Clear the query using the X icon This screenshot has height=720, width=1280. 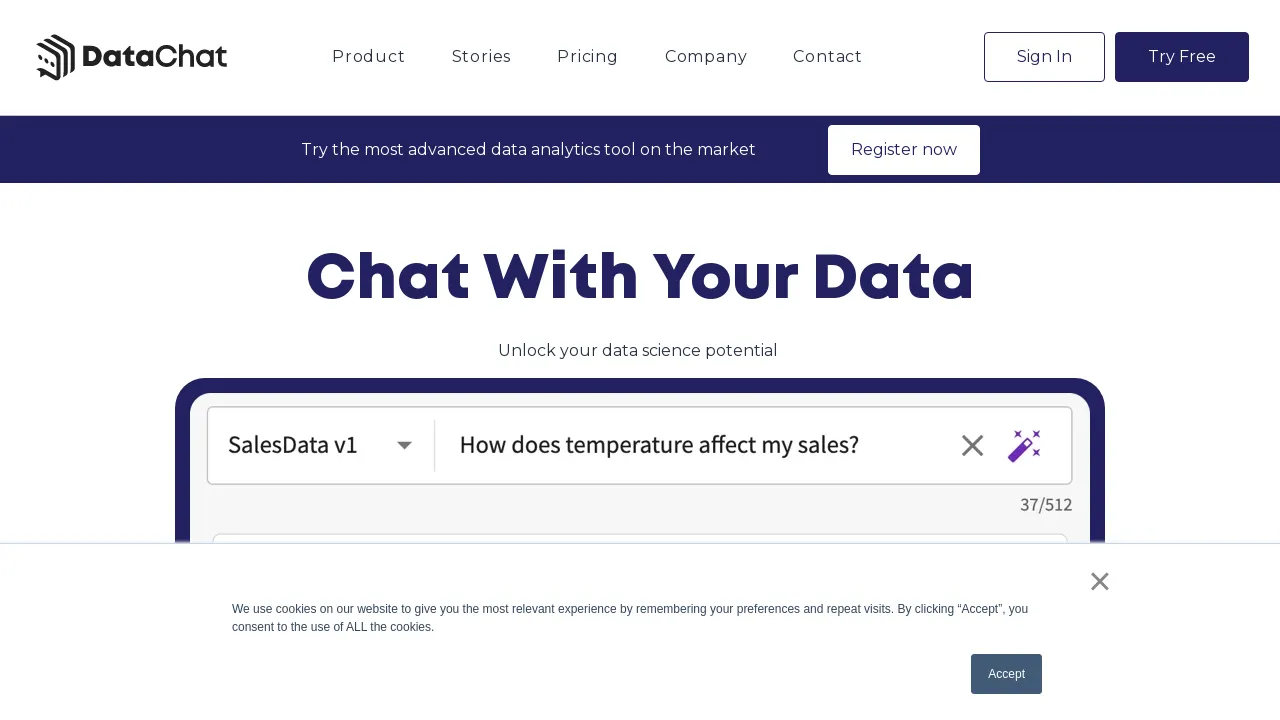(x=971, y=445)
